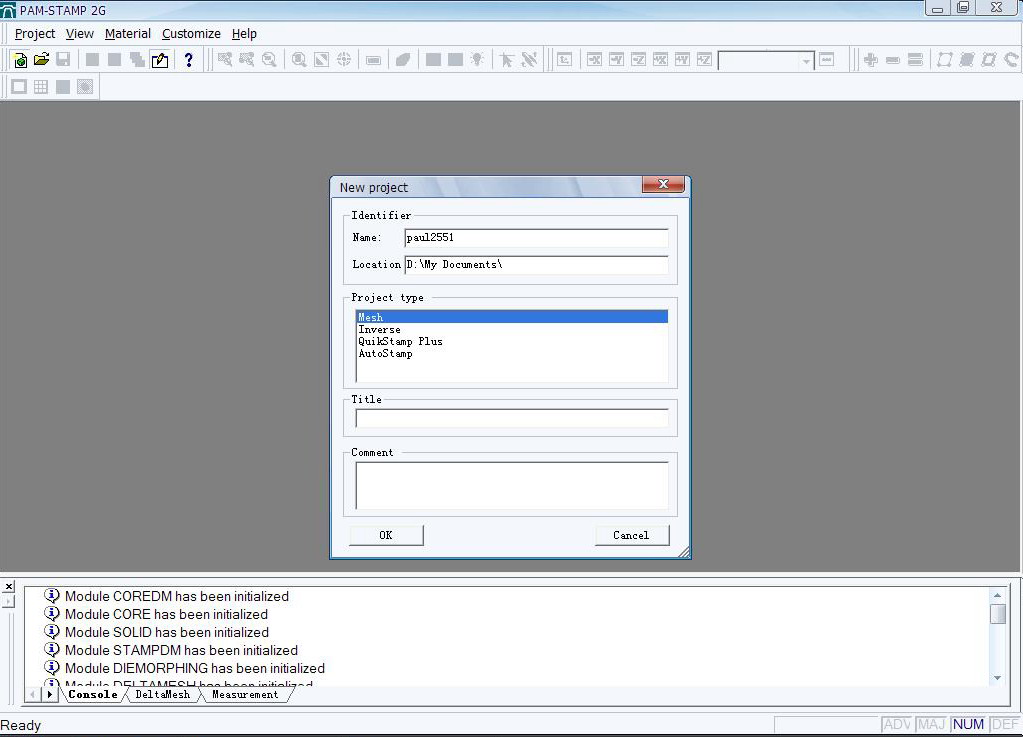Image resolution: width=1023 pixels, height=737 pixels.
Task: Click the -Y view direction icon
Action: click(617, 60)
